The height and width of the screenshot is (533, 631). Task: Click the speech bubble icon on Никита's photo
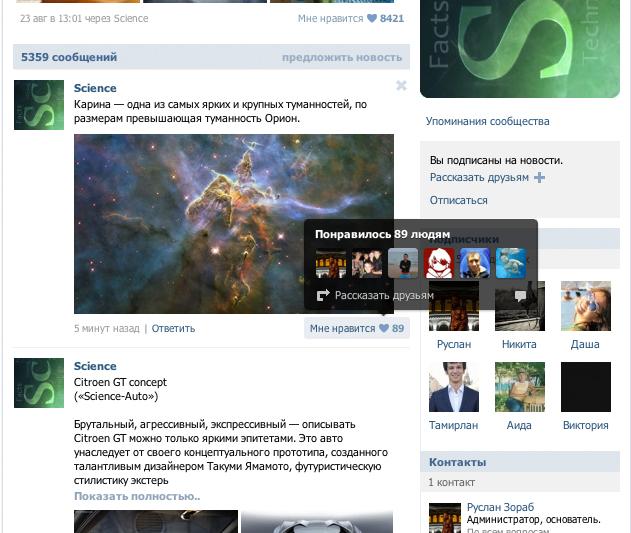pos(520,296)
